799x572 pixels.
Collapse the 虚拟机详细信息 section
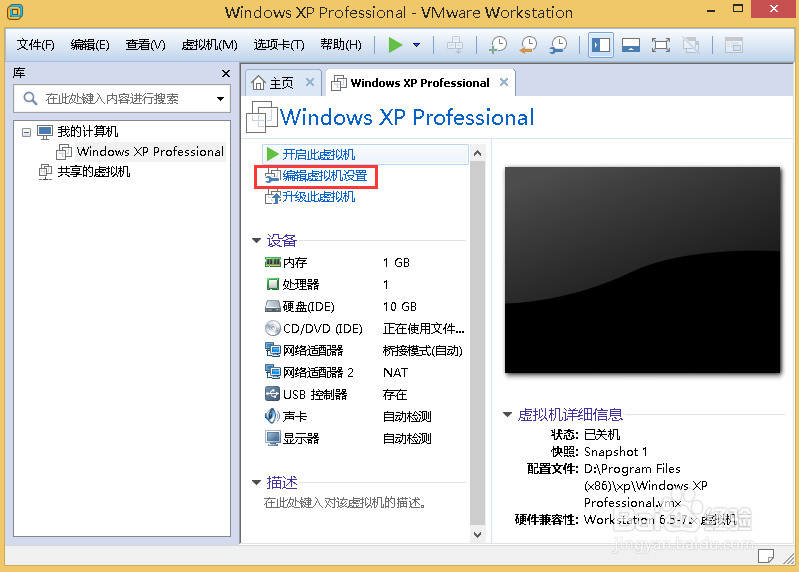(507, 414)
